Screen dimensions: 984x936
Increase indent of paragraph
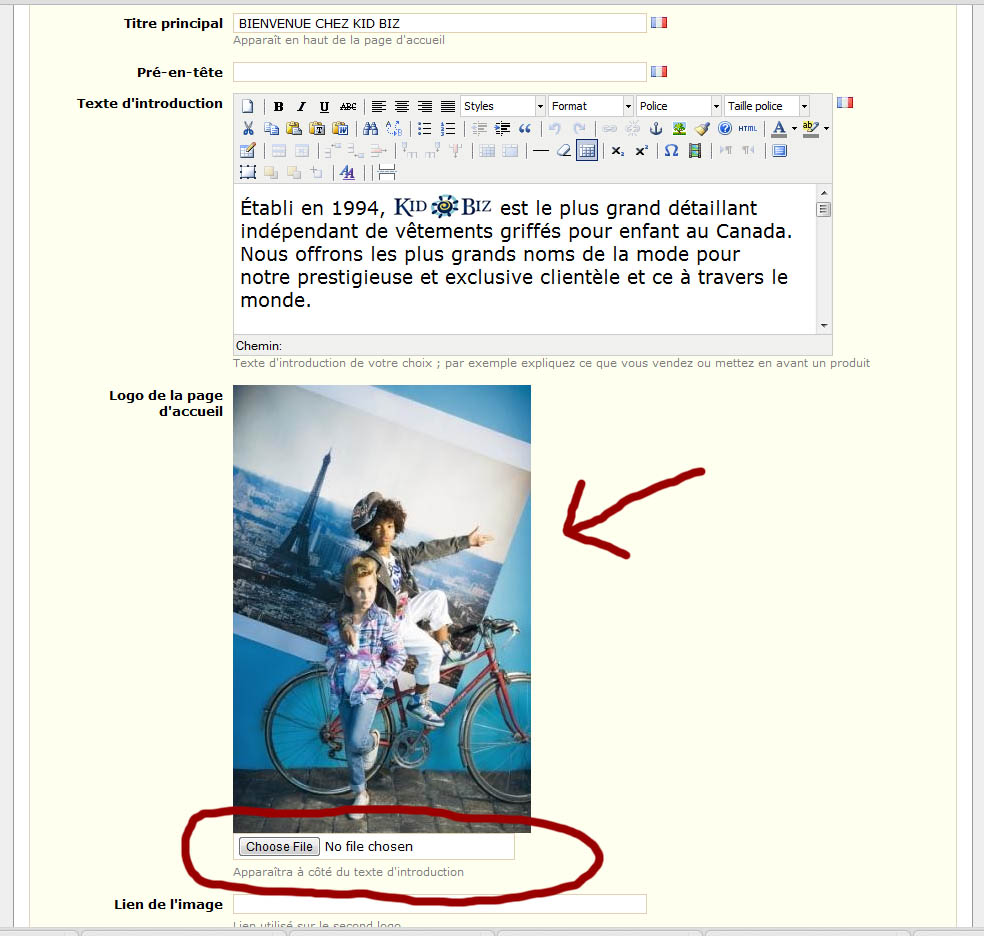[x=502, y=129]
